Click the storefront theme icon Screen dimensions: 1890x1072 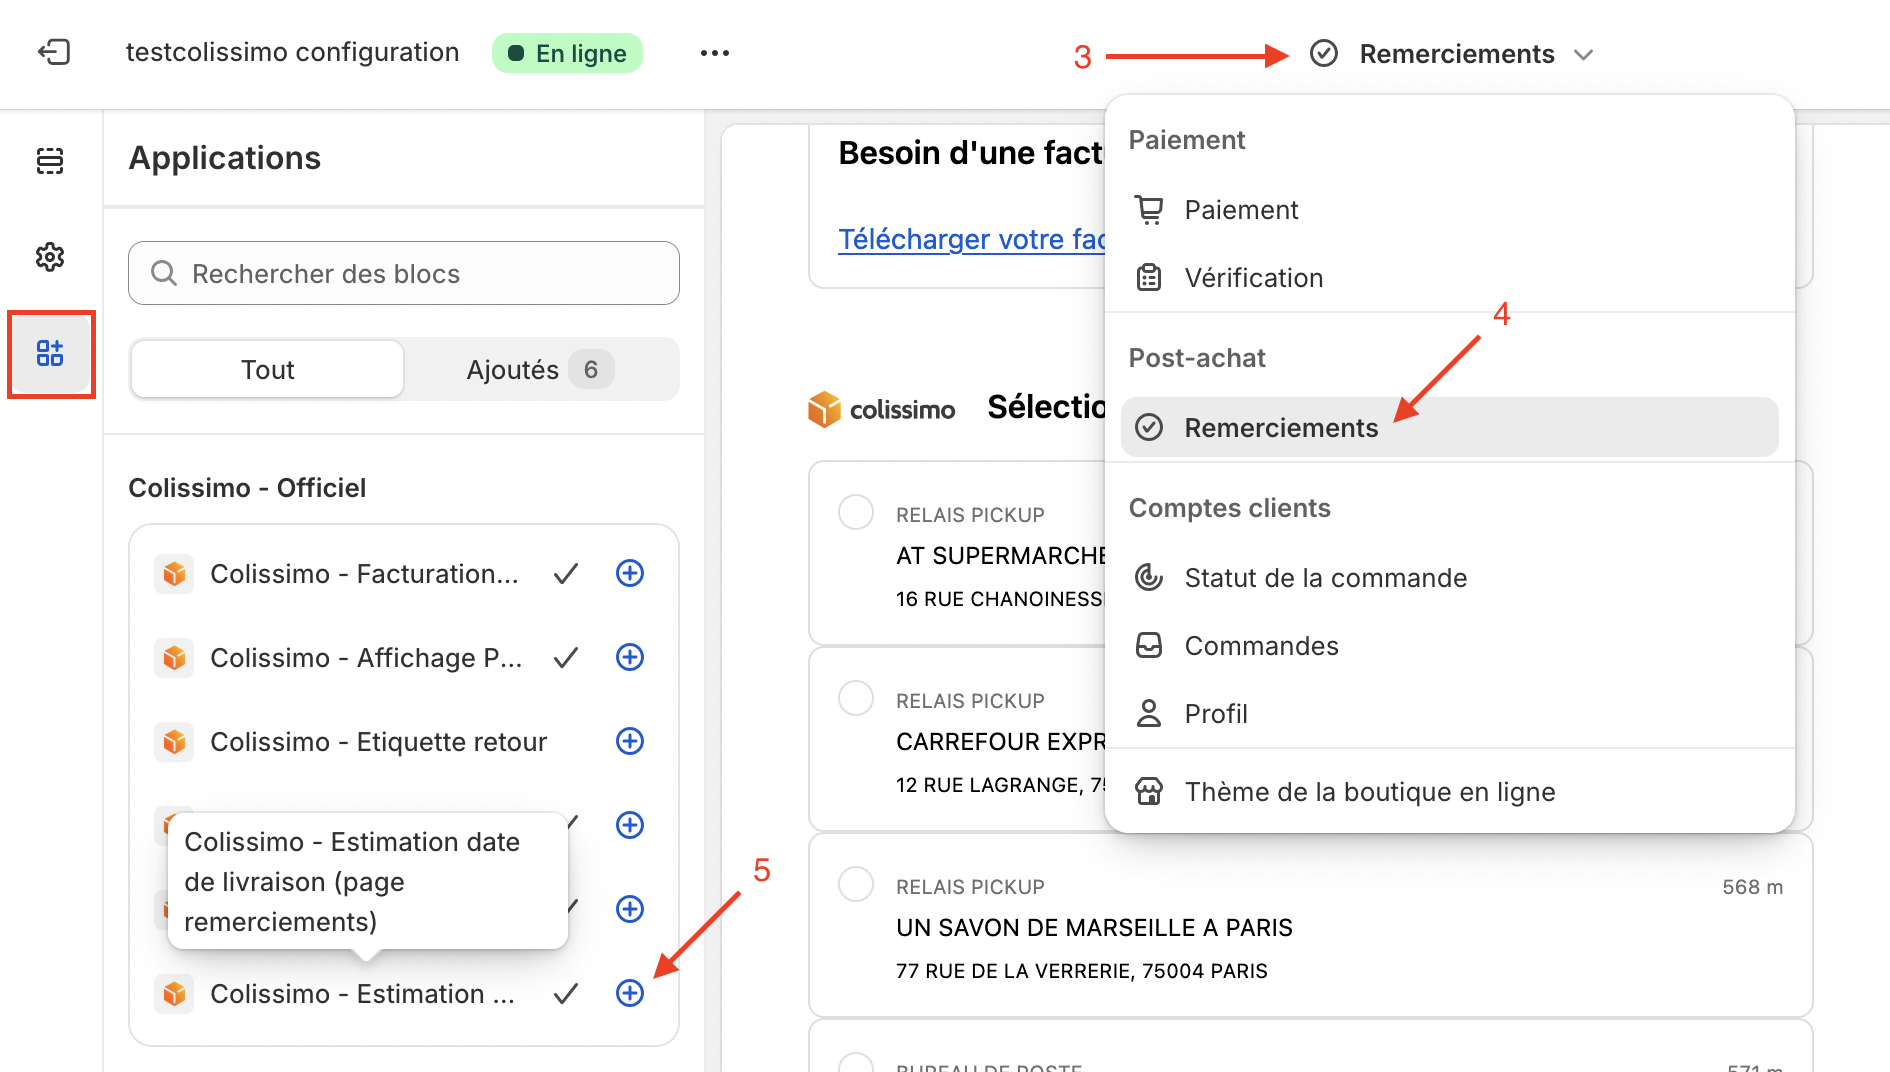(x=1149, y=792)
